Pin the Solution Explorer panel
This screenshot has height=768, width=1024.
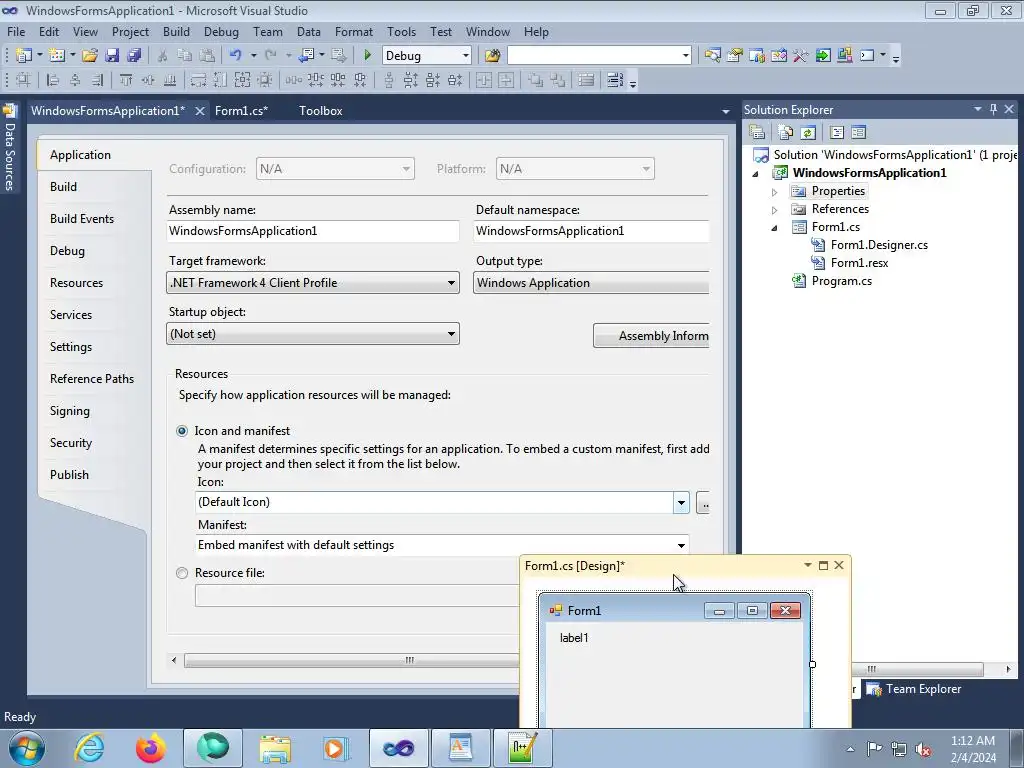point(993,109)
